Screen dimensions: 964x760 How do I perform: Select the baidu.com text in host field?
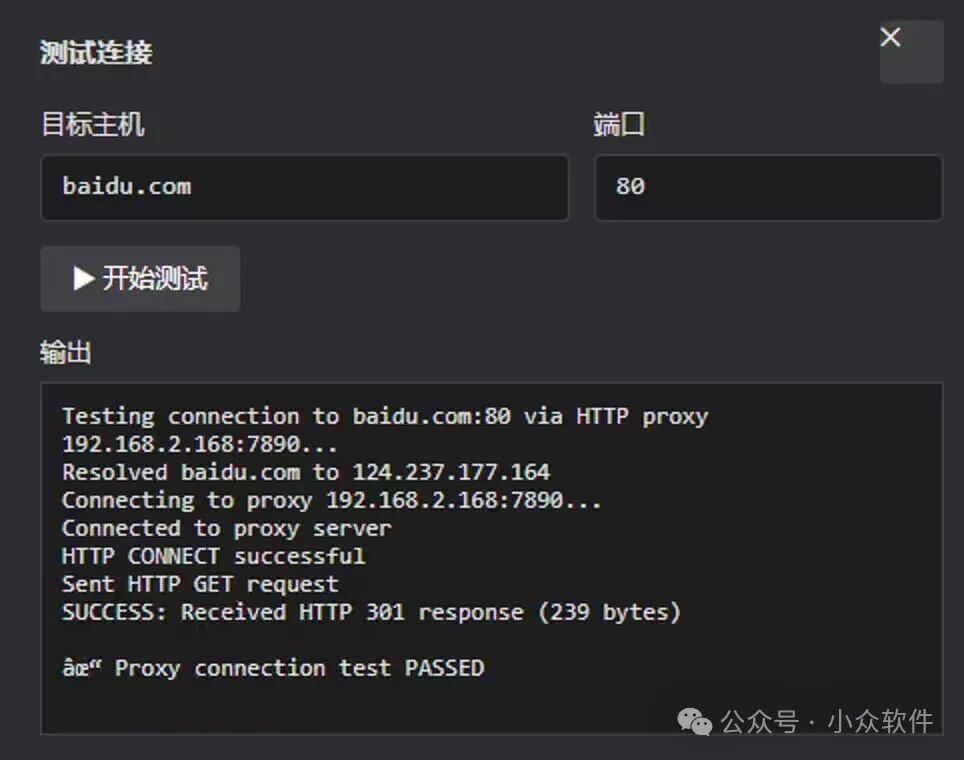click(x=128, y=186)
